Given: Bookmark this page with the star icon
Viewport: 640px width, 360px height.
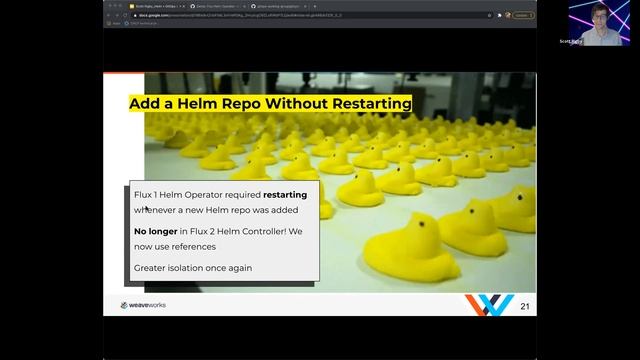Looking at the screenshot, I should 489,15.
